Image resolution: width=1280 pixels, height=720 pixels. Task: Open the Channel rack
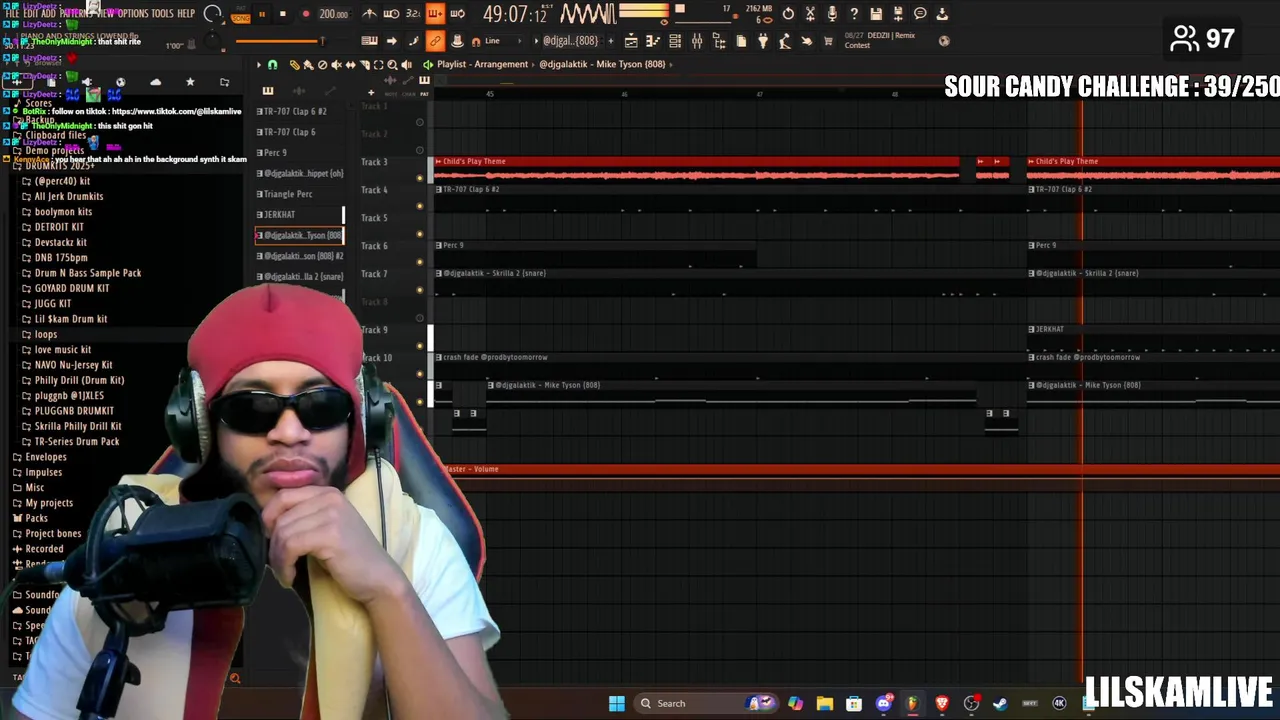coord(675,41)
